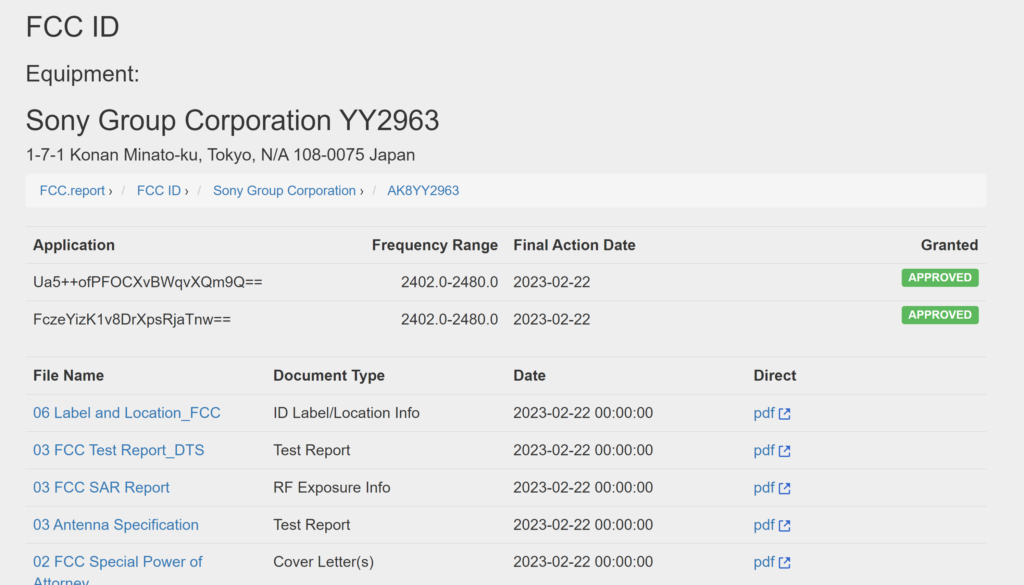Viewport: 1024px width, 585px height.
Task: Click the pdf text link for SAR Report
Action: (x=764, y=488)
